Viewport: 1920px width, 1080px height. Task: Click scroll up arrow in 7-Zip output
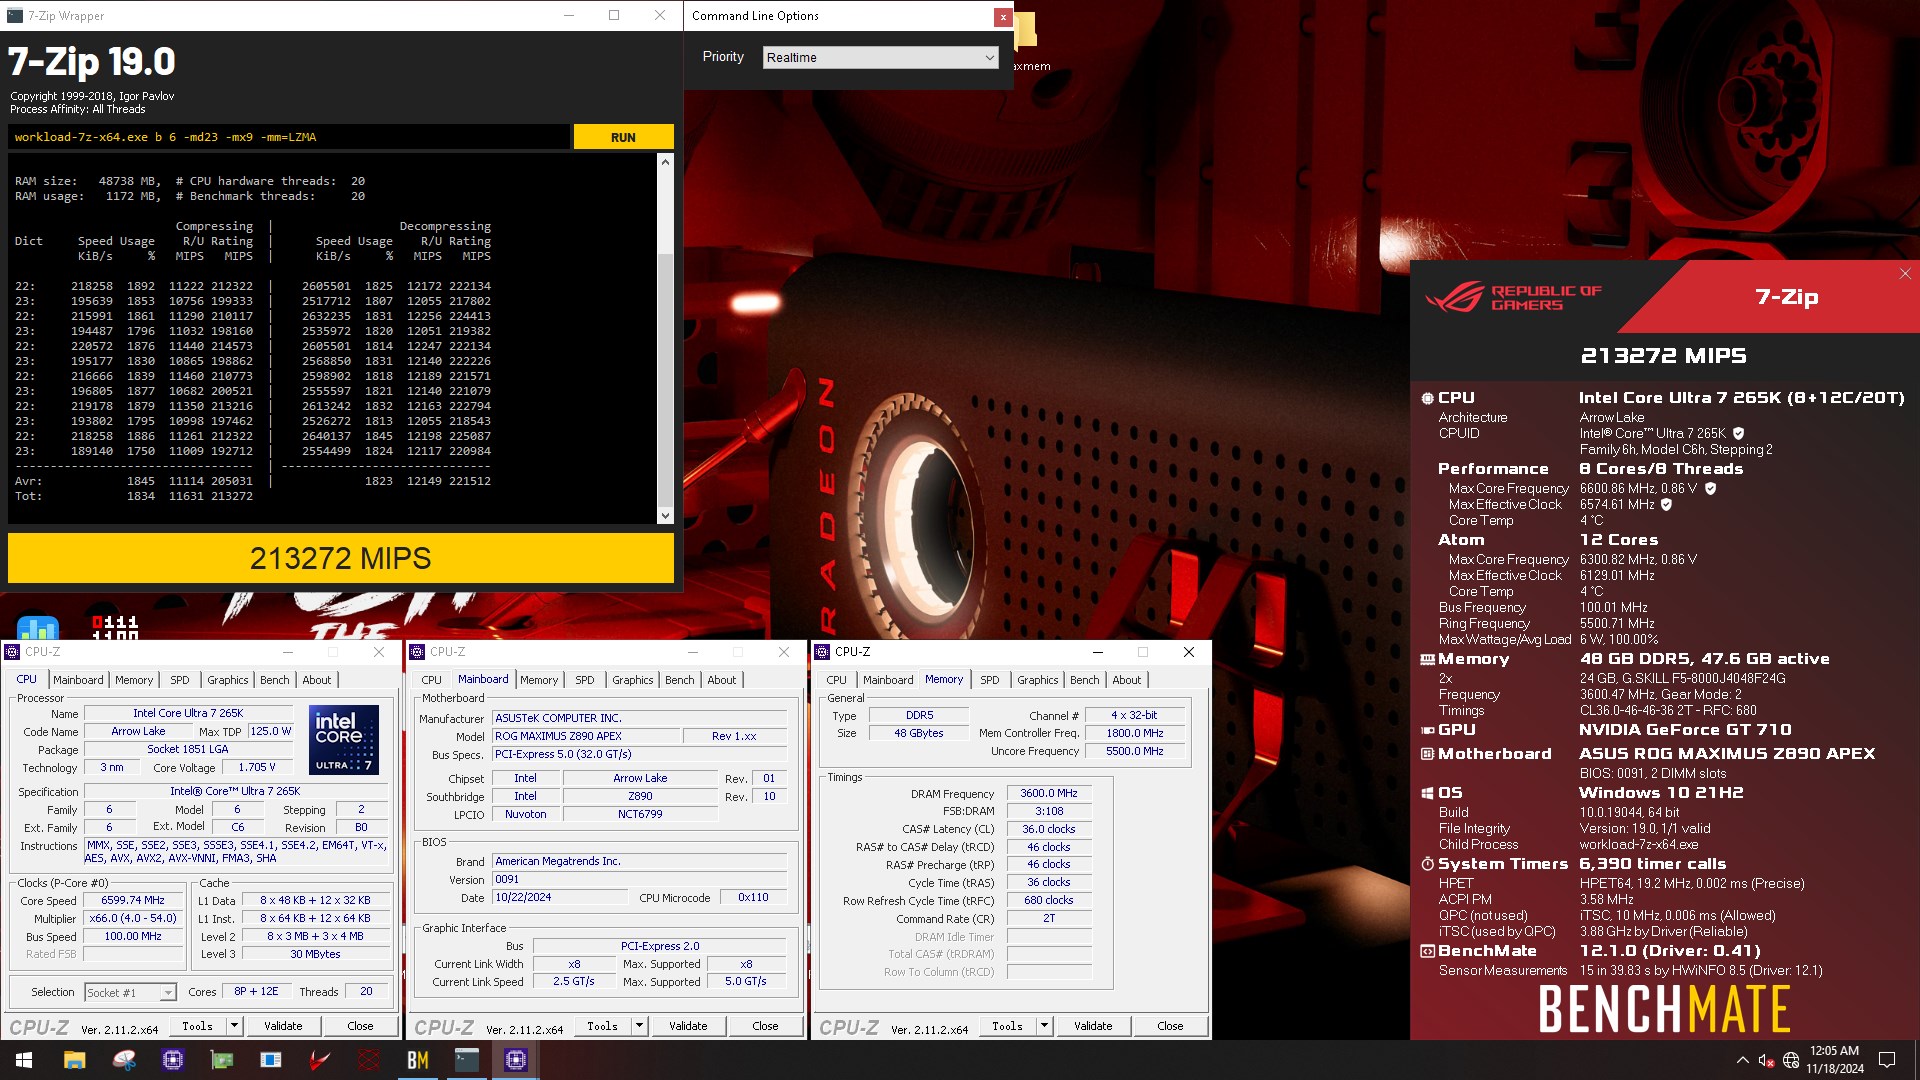coord(665,162)
